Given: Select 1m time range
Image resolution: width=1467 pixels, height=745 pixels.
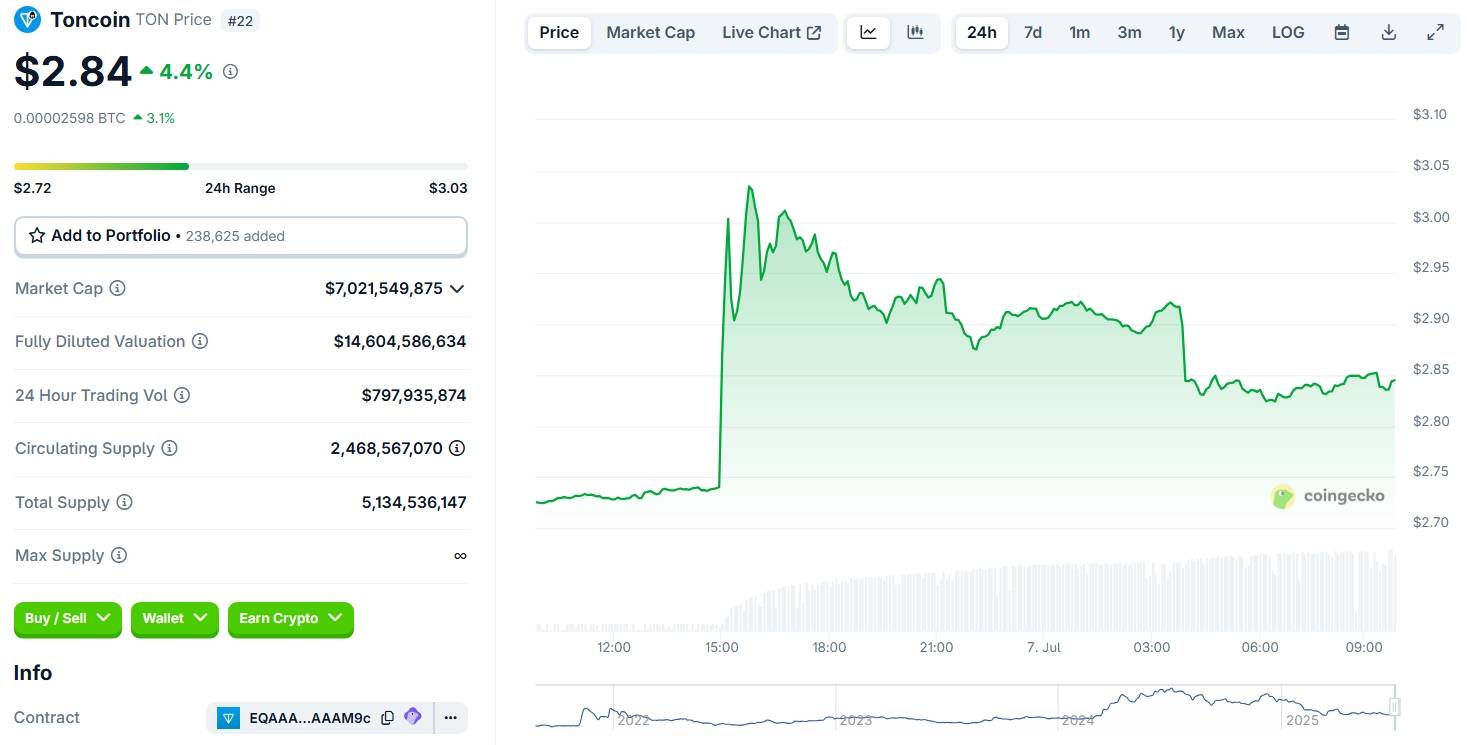Looking at the screenshot, I should point(1080,32).
